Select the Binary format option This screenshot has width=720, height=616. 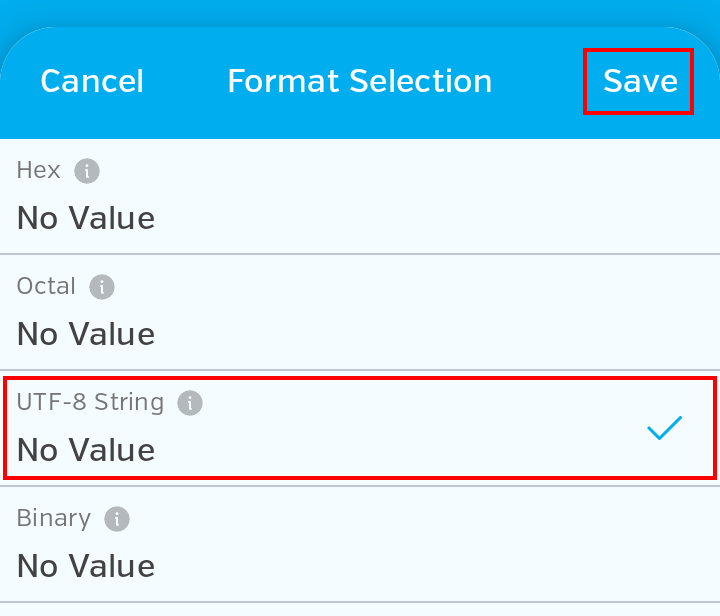360,544
